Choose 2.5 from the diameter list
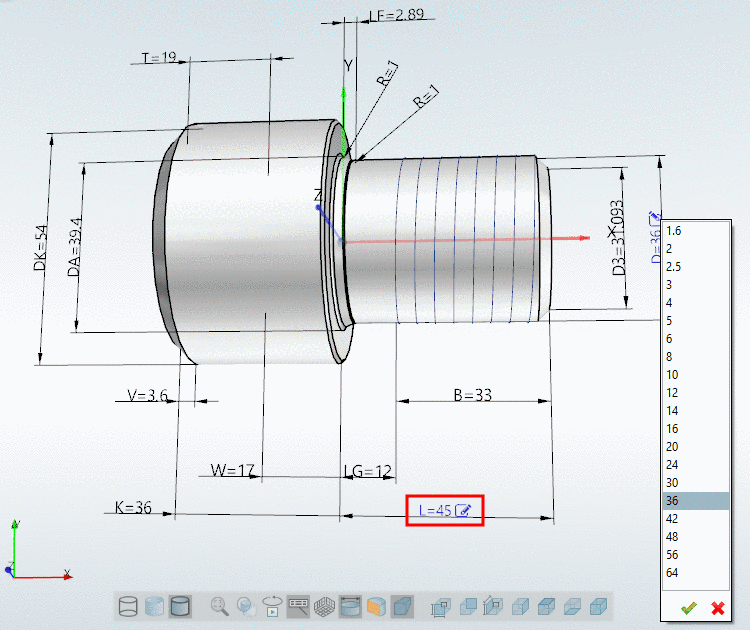 coord(696,267)
